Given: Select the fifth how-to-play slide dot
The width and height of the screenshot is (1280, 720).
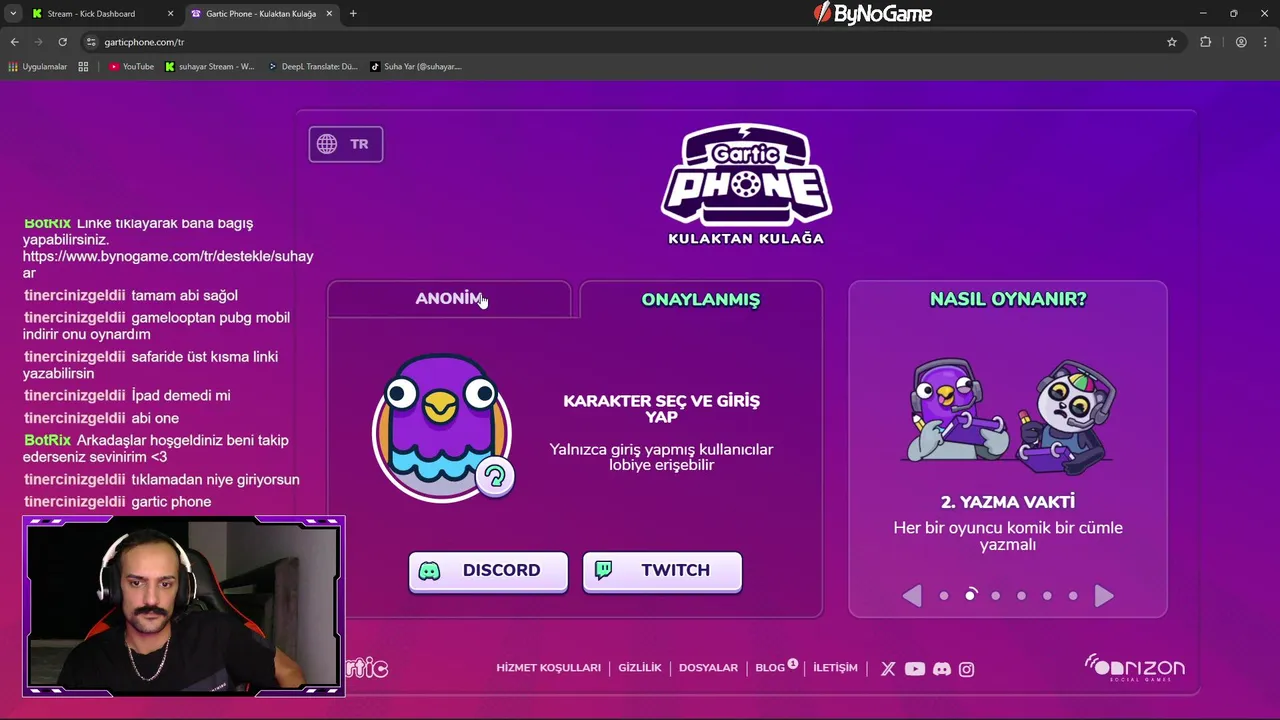Looking at the screenshot, I should coord(1047,596).
